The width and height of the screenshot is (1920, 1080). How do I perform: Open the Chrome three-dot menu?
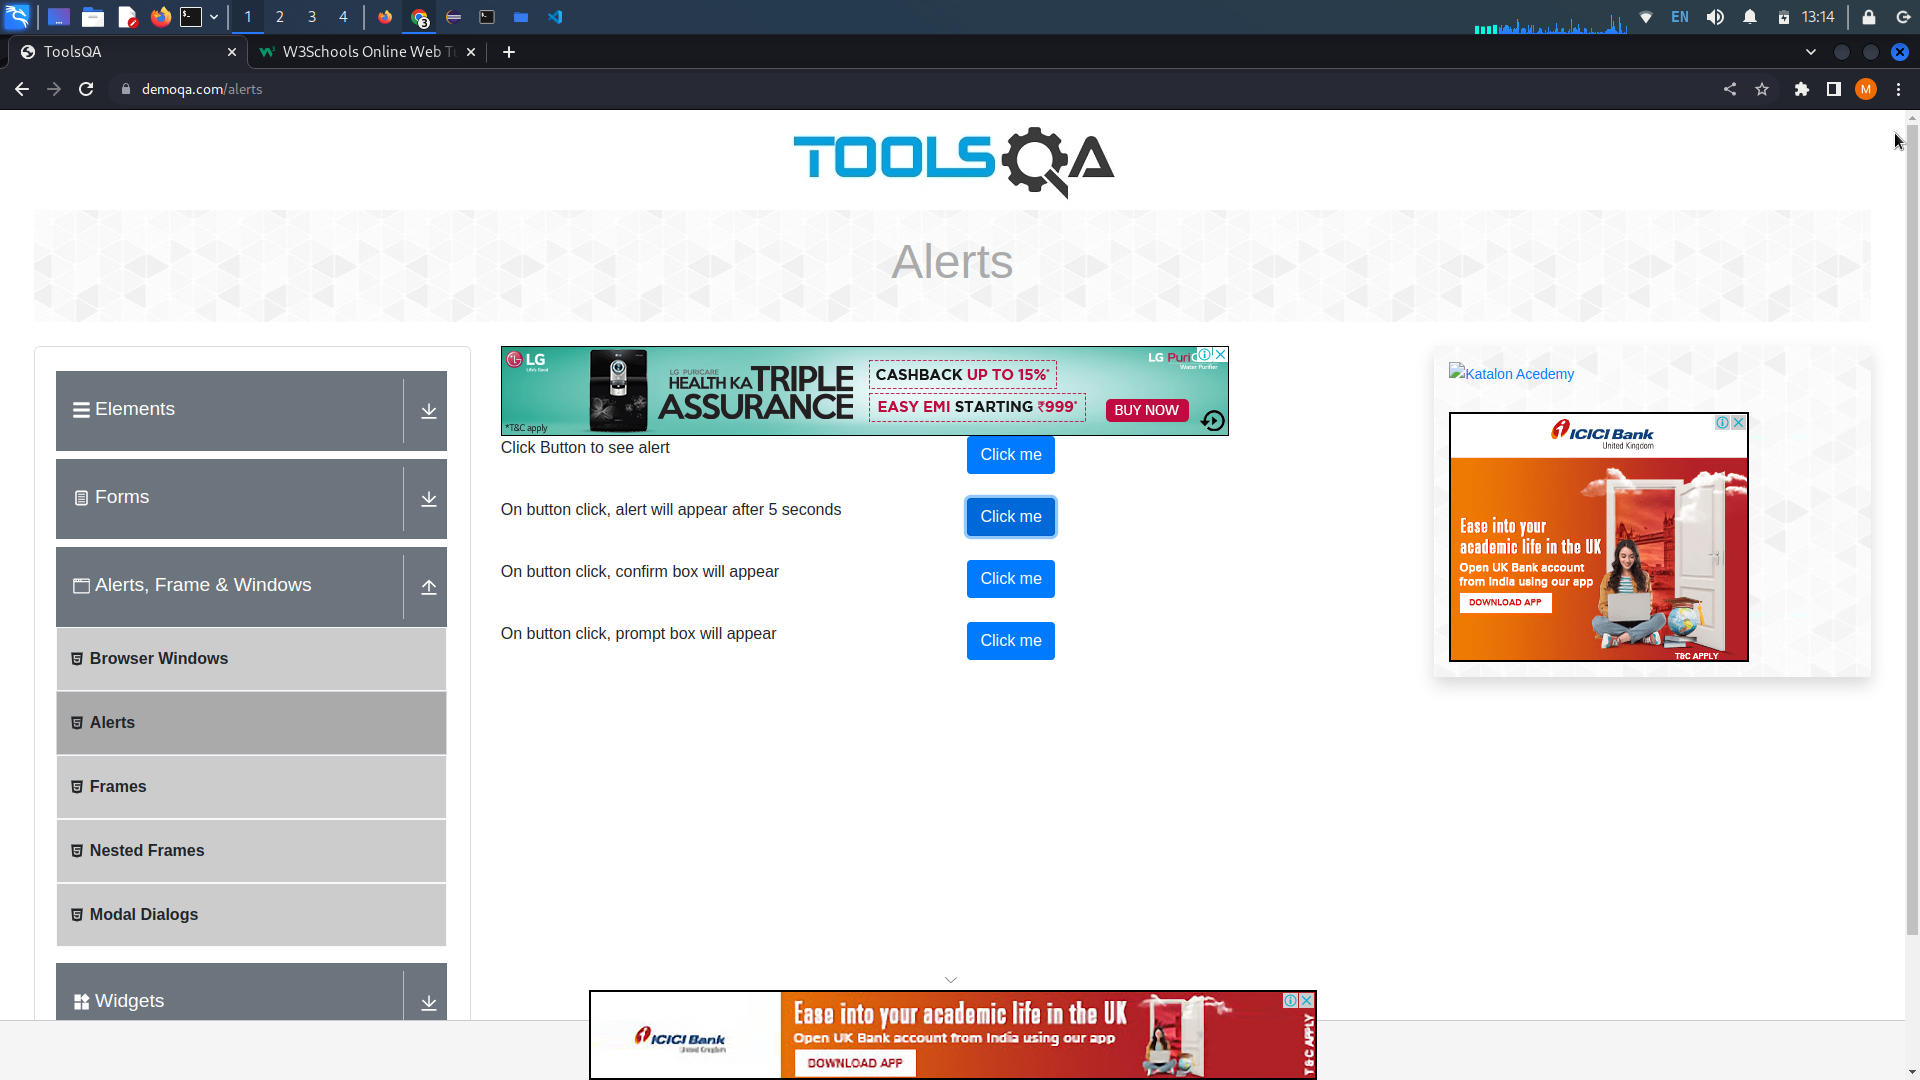(1898, 89)
